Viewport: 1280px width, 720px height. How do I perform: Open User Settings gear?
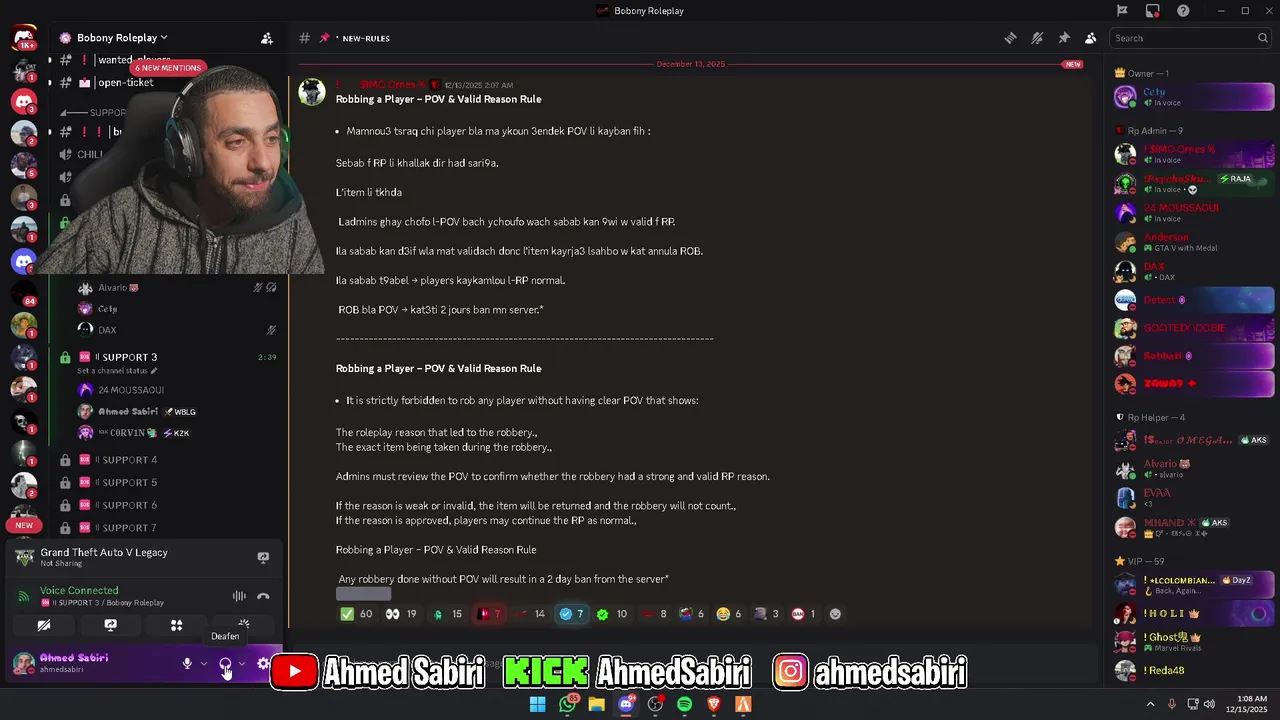point(263,664)
